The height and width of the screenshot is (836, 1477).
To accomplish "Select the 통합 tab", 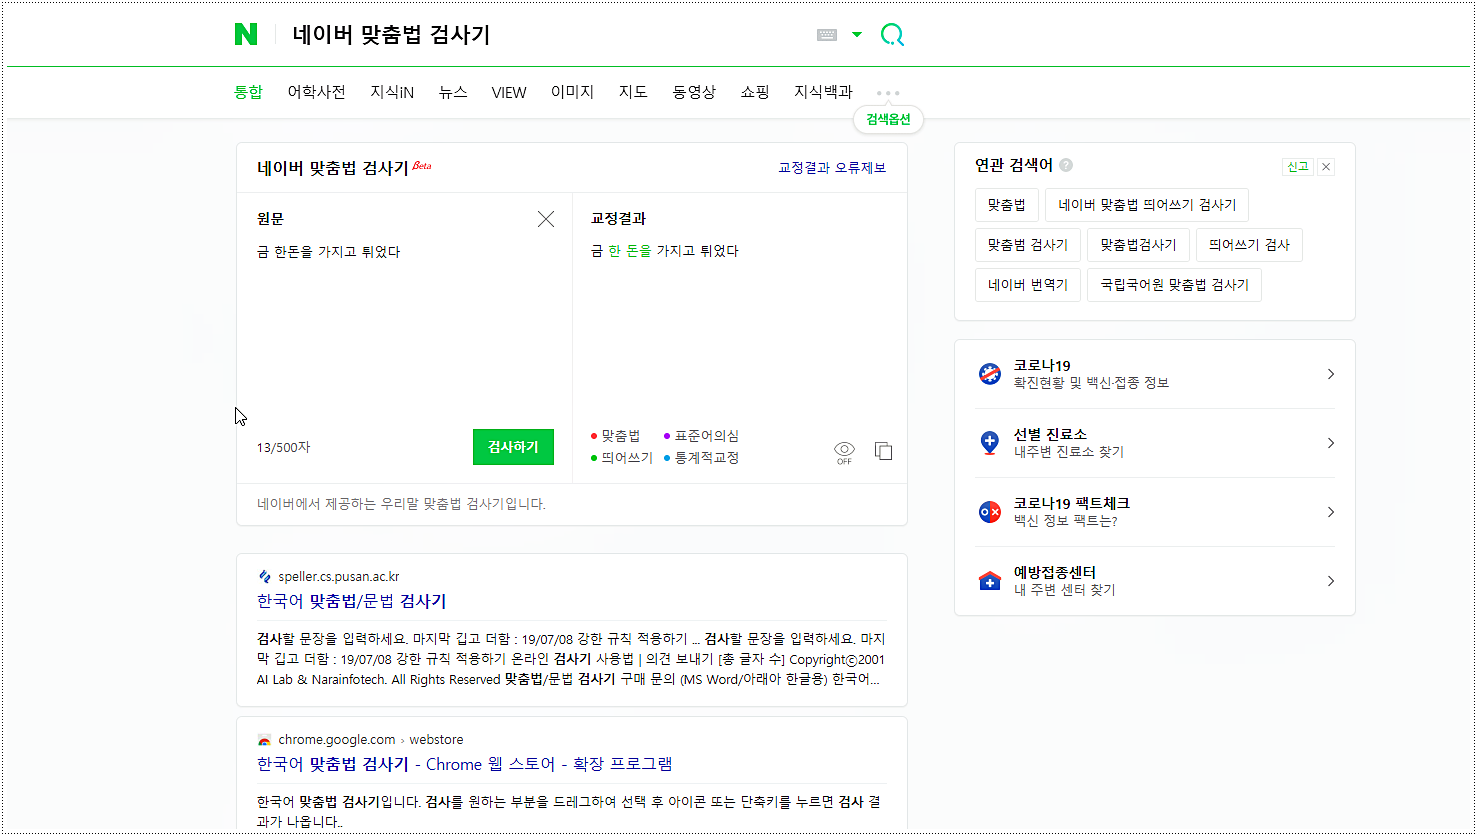I will point(248,92).
